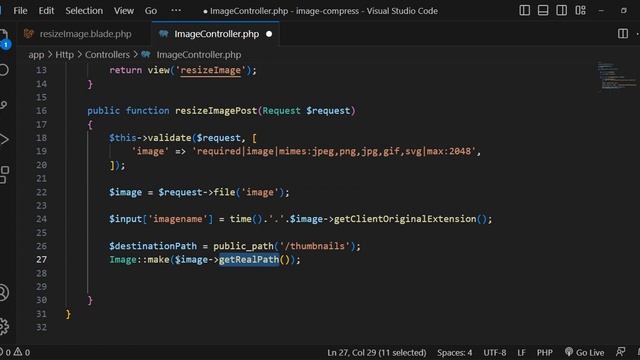Open the Manage gear menu
The width and height of the screenshot is (640, 360).
(4, 327)
